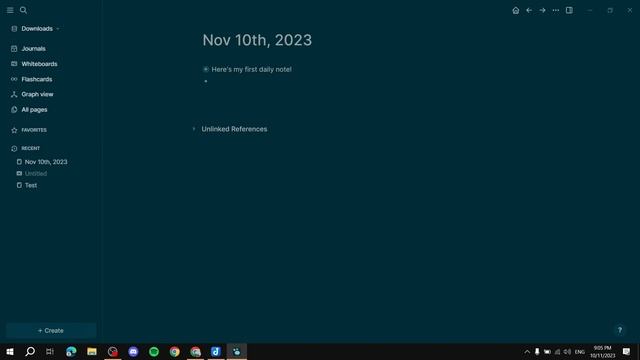Open the Downloads graph dropdown
The image size is (640, 360).
click(x=36, y=29)
